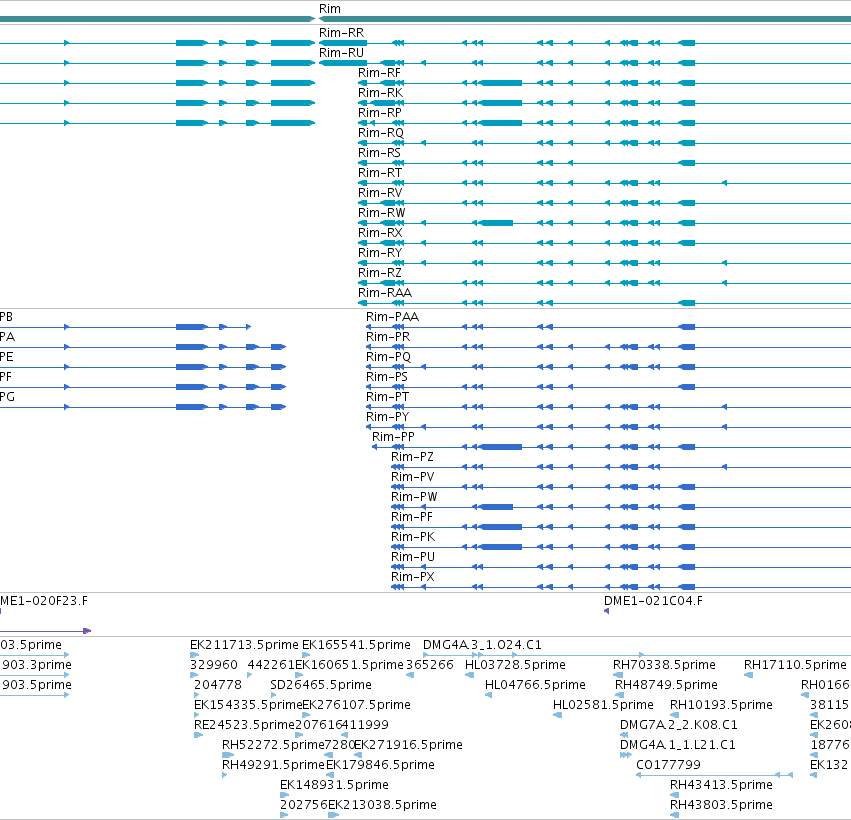851x820 pixels.
Task: Click the Rim-RF transcript name
Action: 379,73
